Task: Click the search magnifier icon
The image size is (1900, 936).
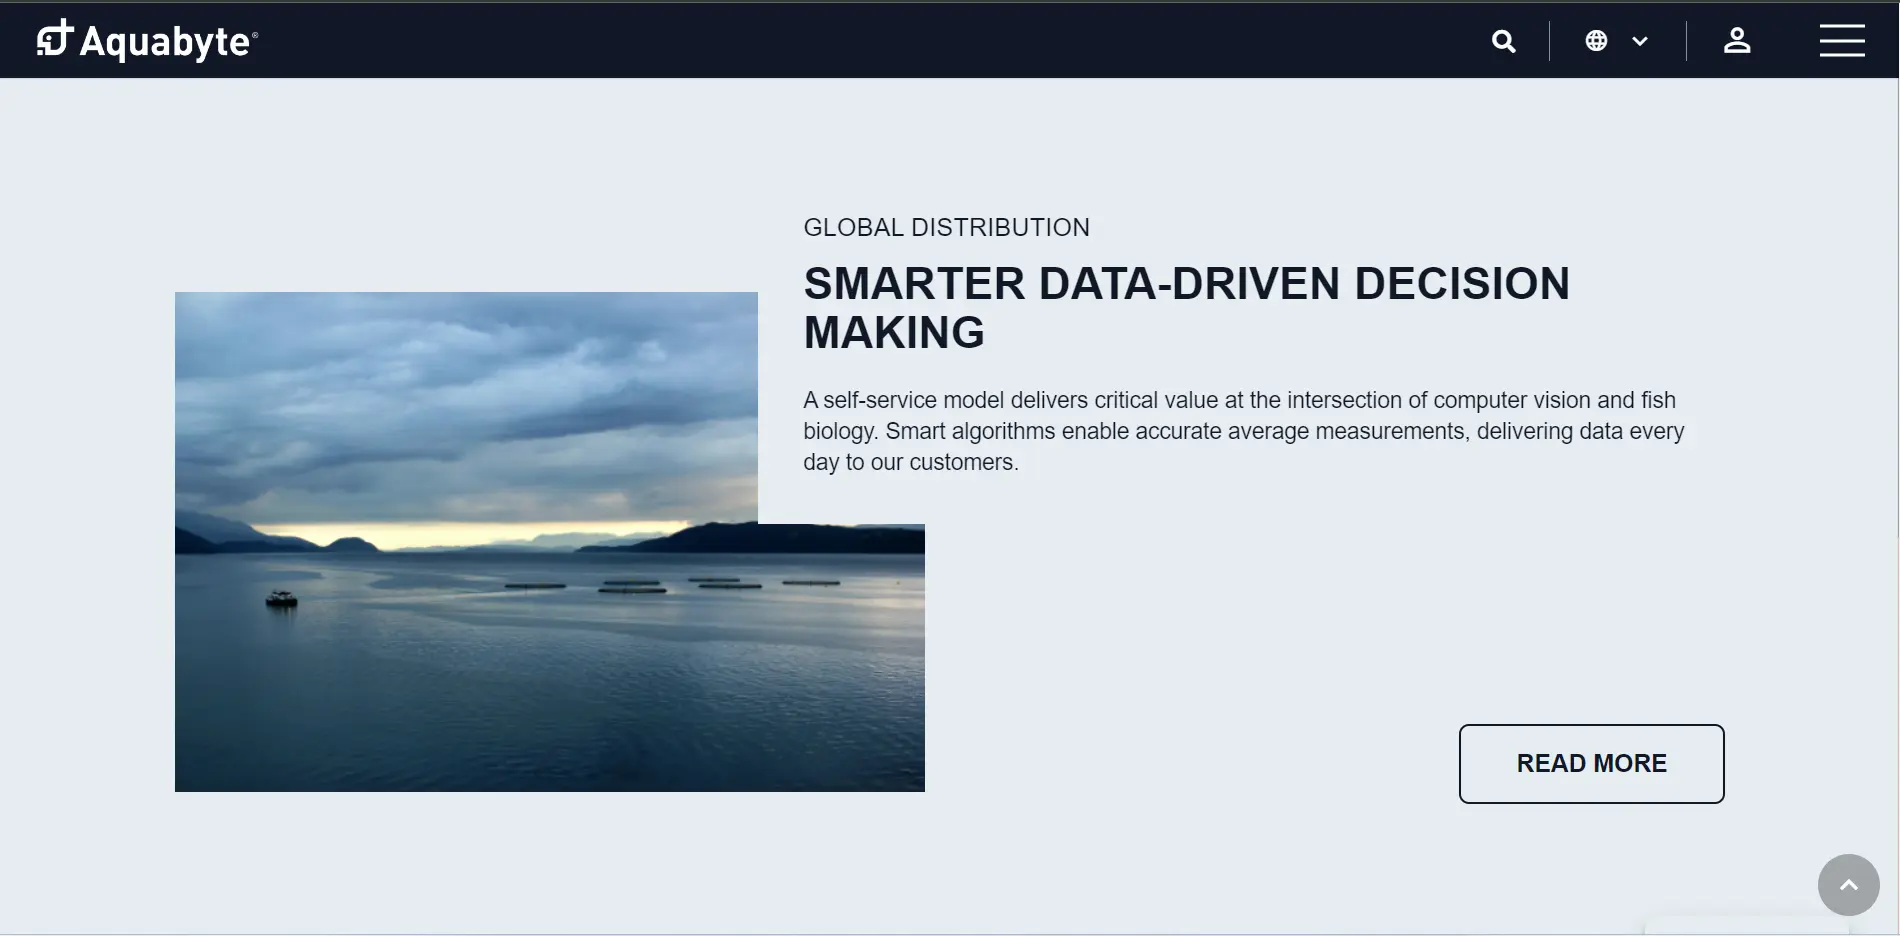Action: 1504,41
